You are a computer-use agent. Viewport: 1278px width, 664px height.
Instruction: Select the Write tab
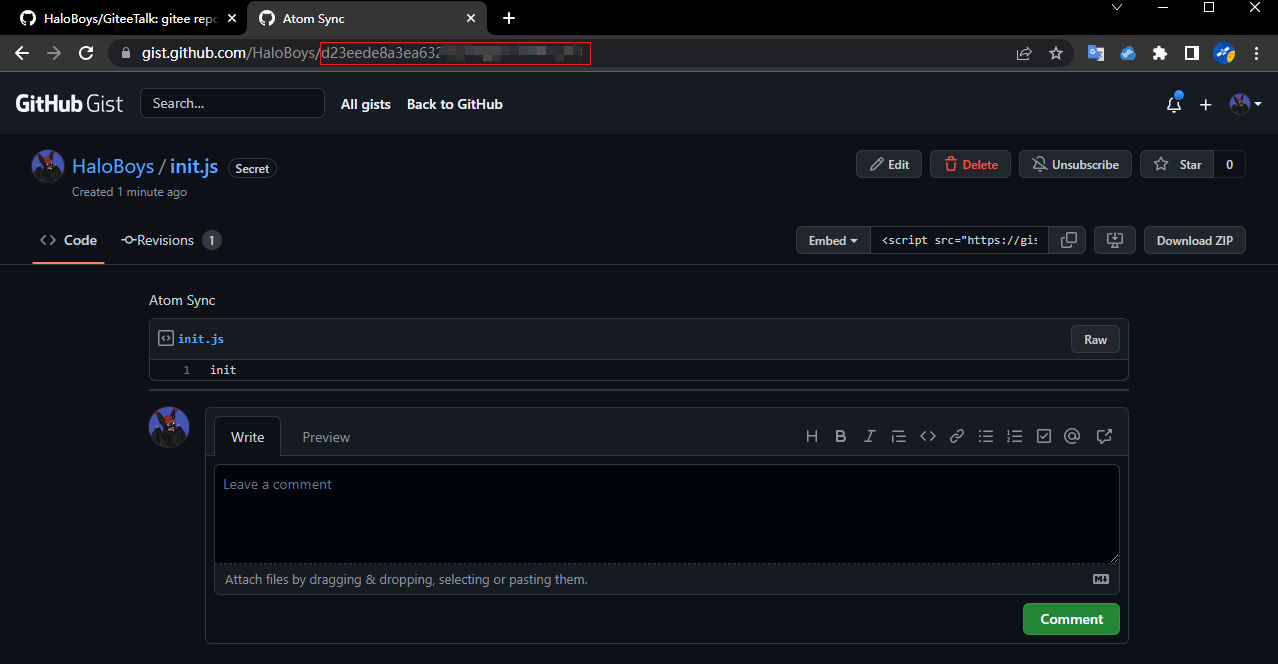coord(248,437)
